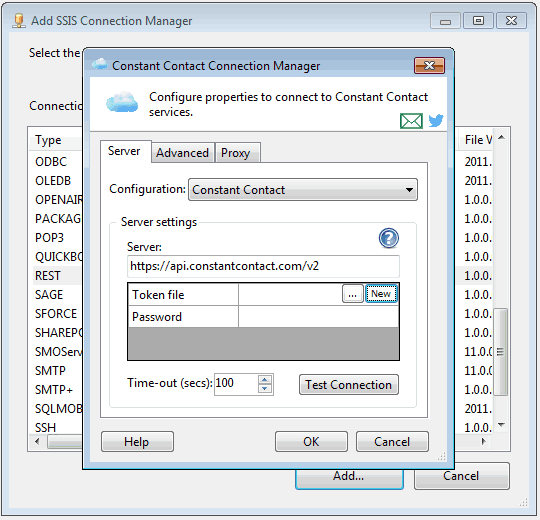The width and height of the screenshot is (540, 520).
Task: Switch to the Advanced tab
Action: (x=183, y=153)
